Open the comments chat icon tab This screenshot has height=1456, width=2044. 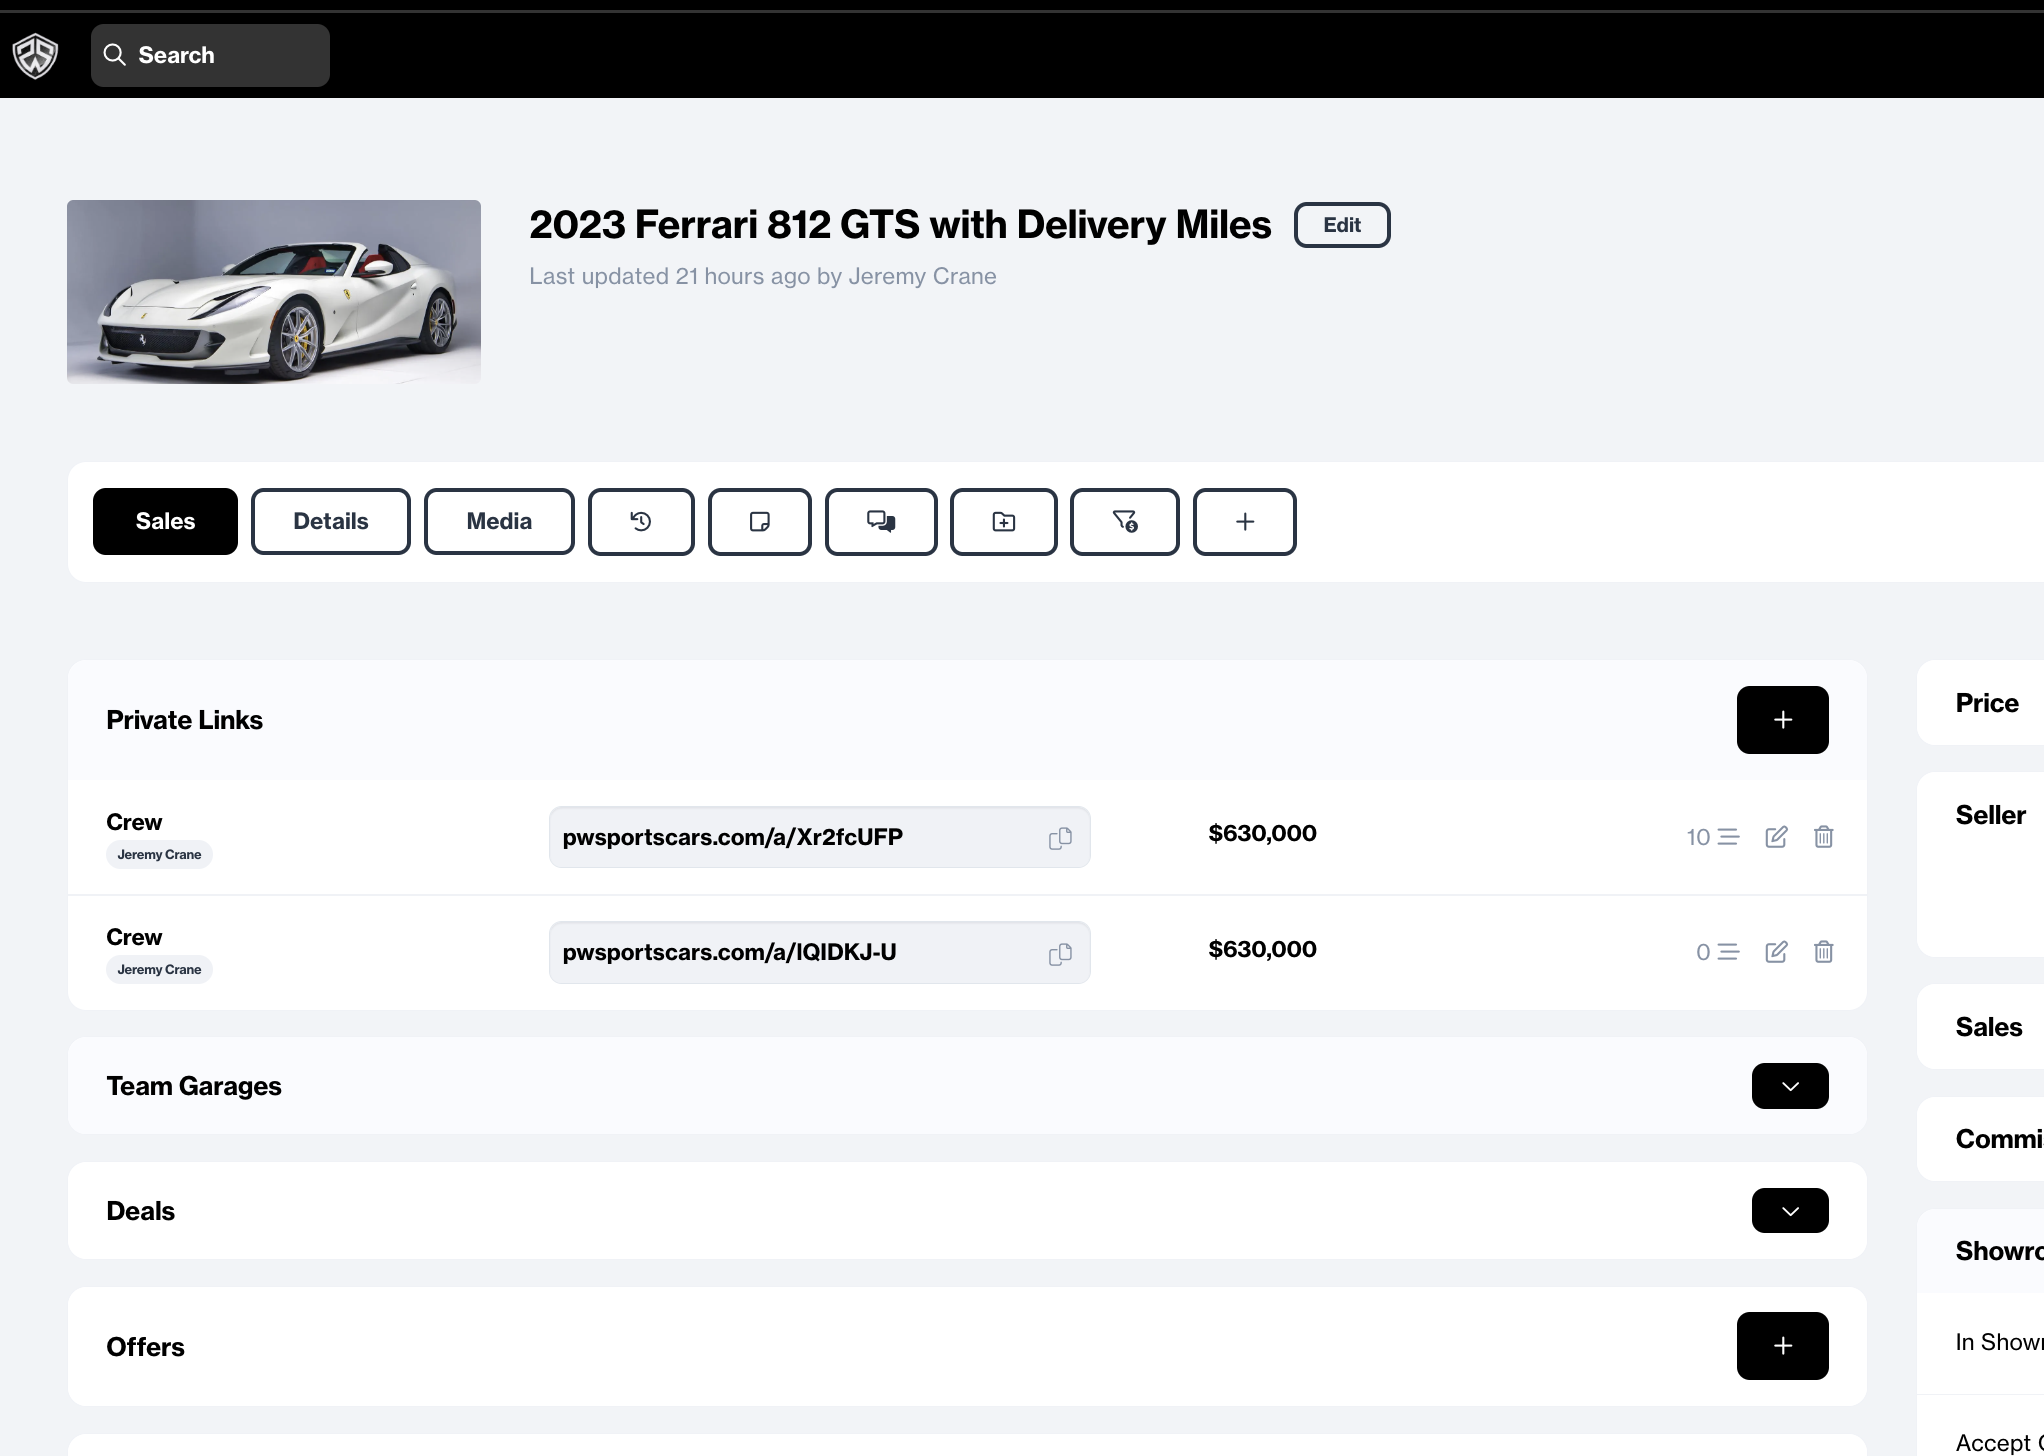click(880, 521)
